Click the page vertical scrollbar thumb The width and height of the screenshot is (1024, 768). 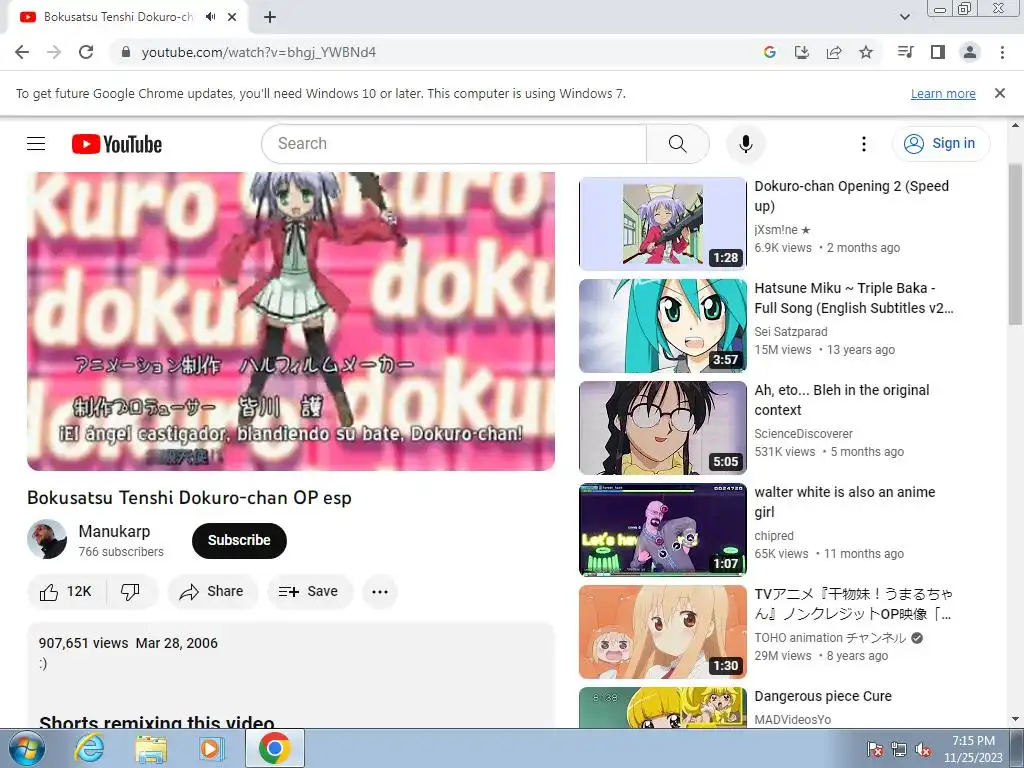click(1016, 243)
